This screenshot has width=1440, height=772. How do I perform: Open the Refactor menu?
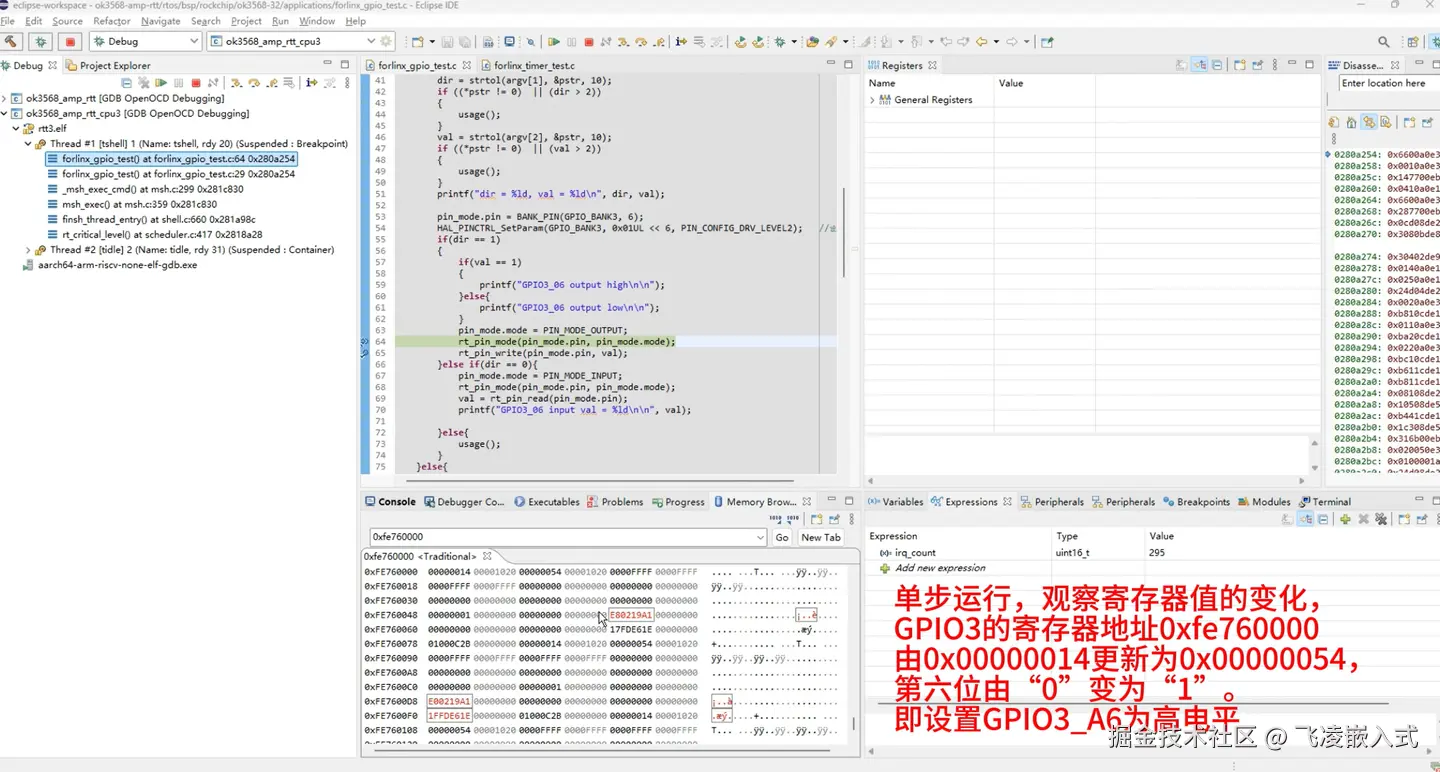point(111,21)
